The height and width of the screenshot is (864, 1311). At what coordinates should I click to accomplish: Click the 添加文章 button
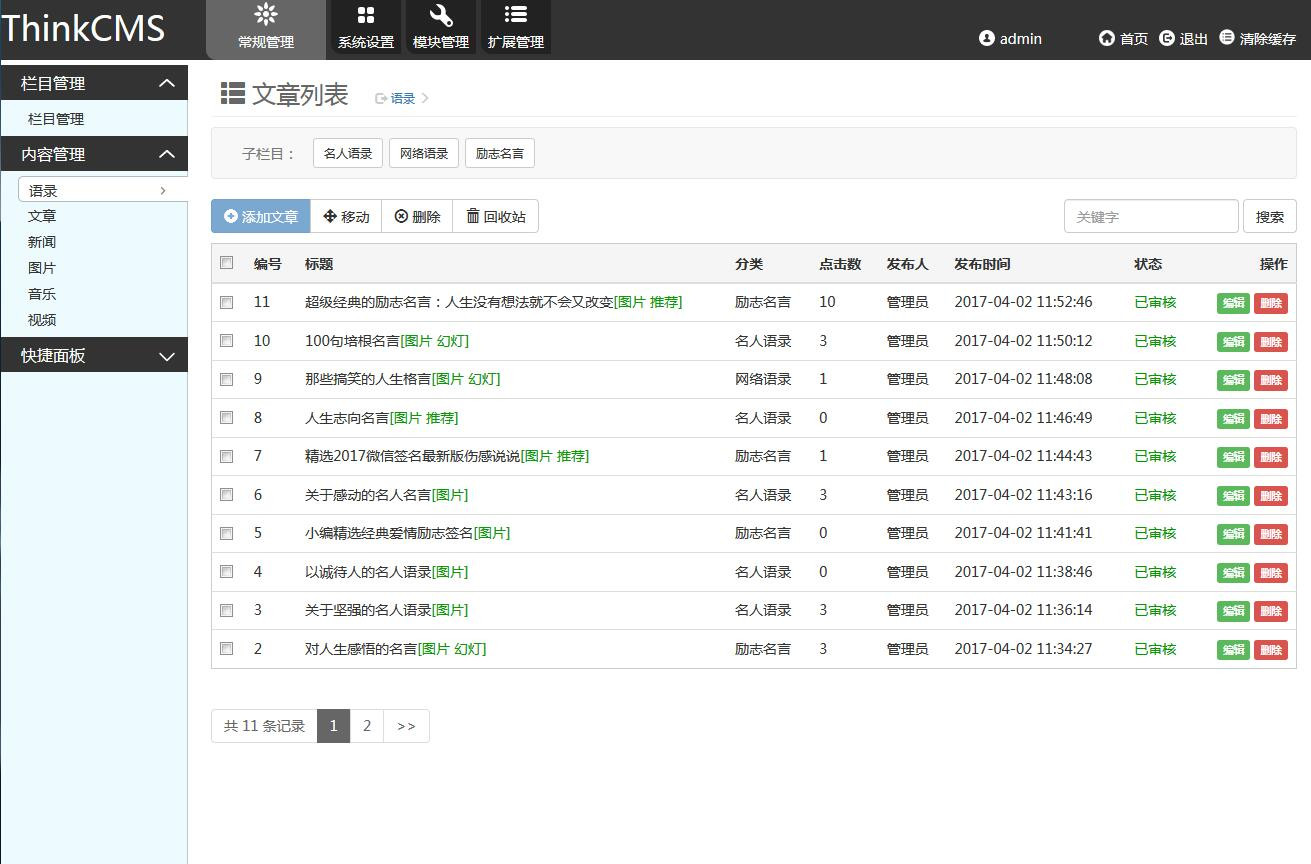coord(261,216)
